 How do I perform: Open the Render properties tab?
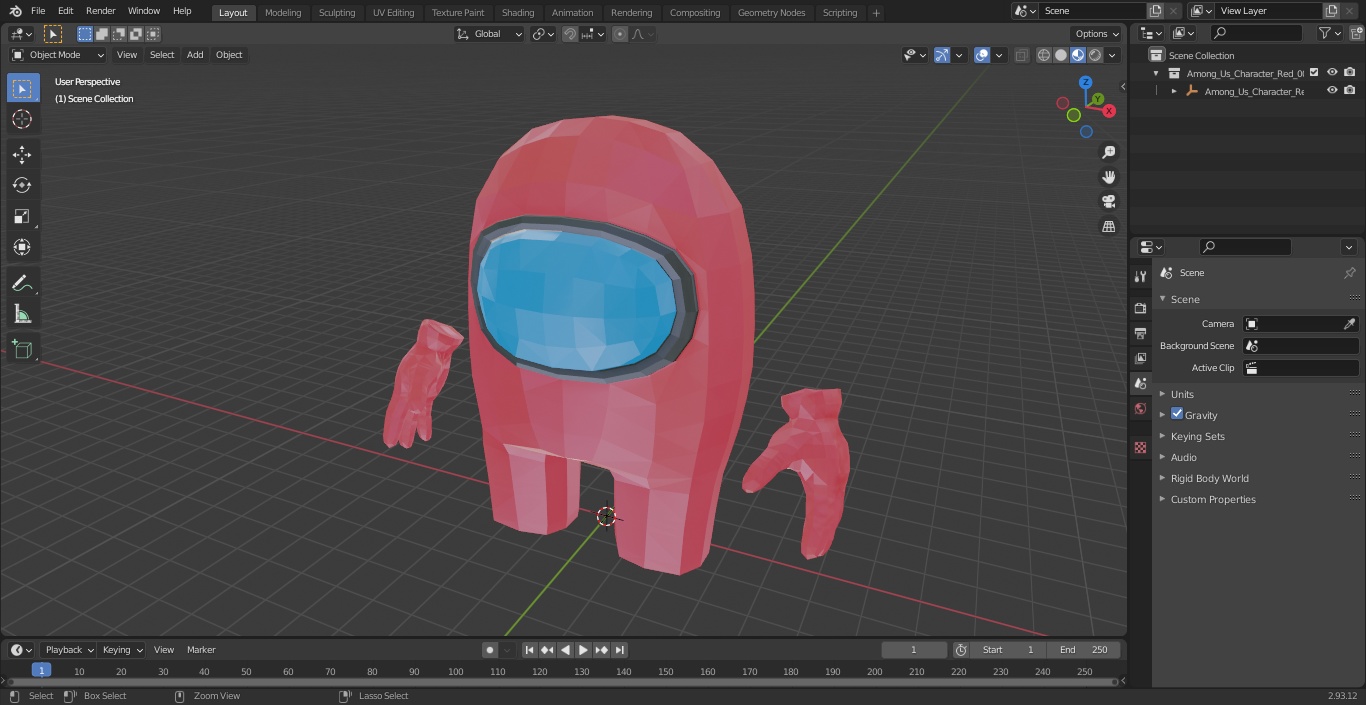tap(1140, 308)
